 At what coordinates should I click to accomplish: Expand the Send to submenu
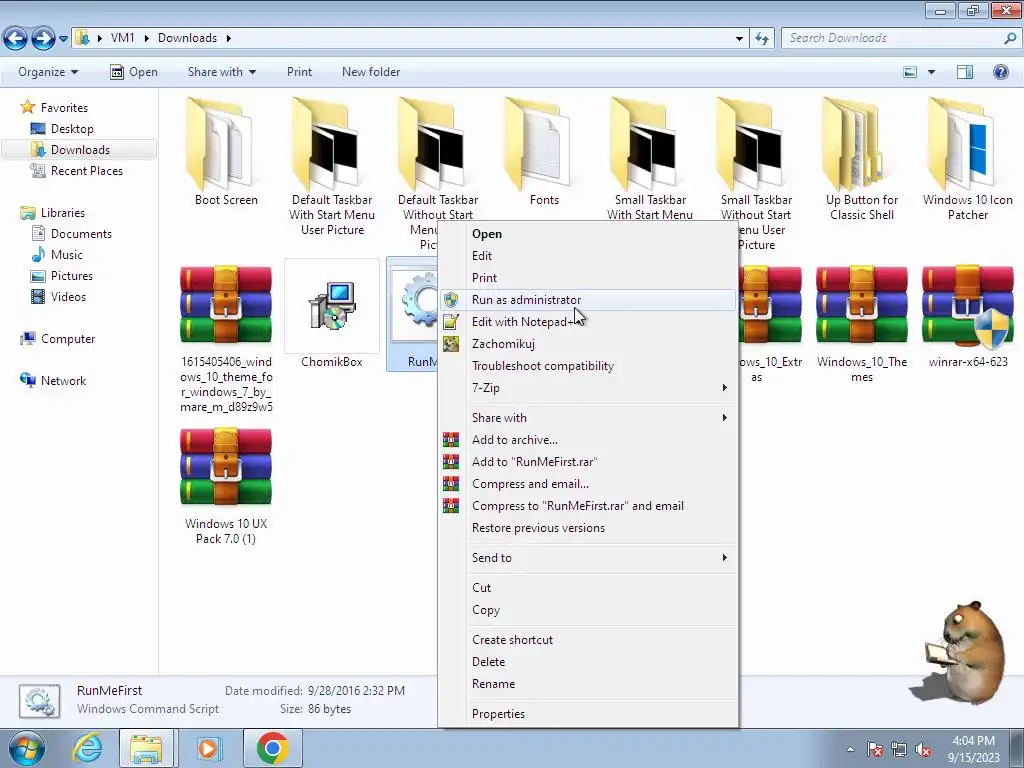(588, 558)
